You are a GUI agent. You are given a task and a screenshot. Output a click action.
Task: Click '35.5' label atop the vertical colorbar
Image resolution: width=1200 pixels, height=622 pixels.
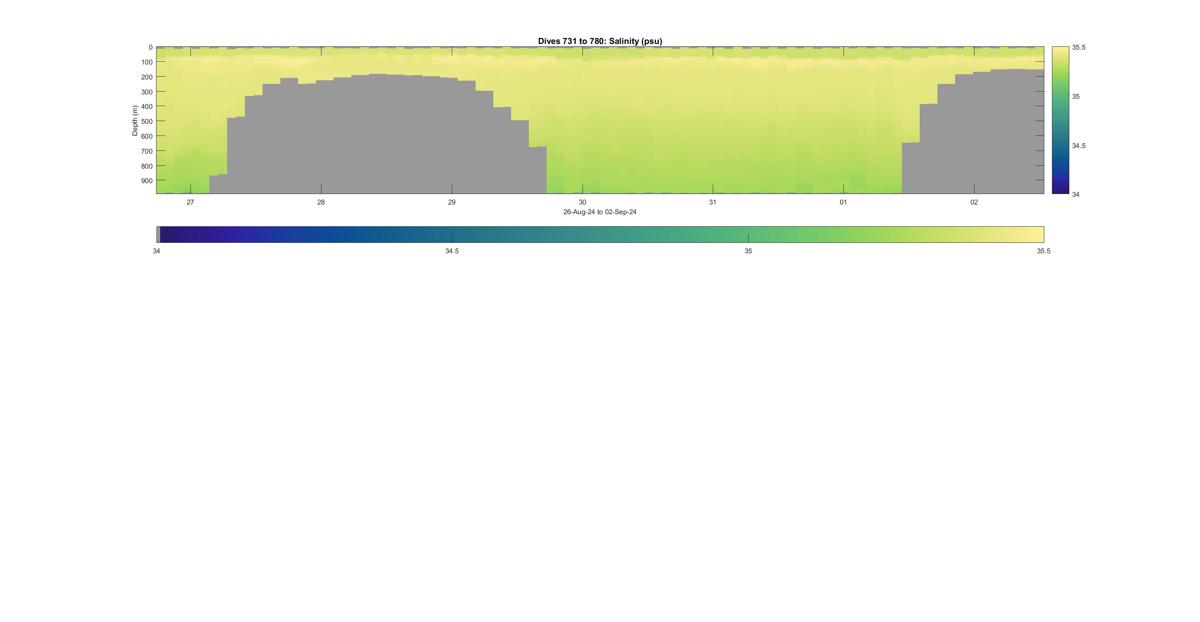point(1079,47)
